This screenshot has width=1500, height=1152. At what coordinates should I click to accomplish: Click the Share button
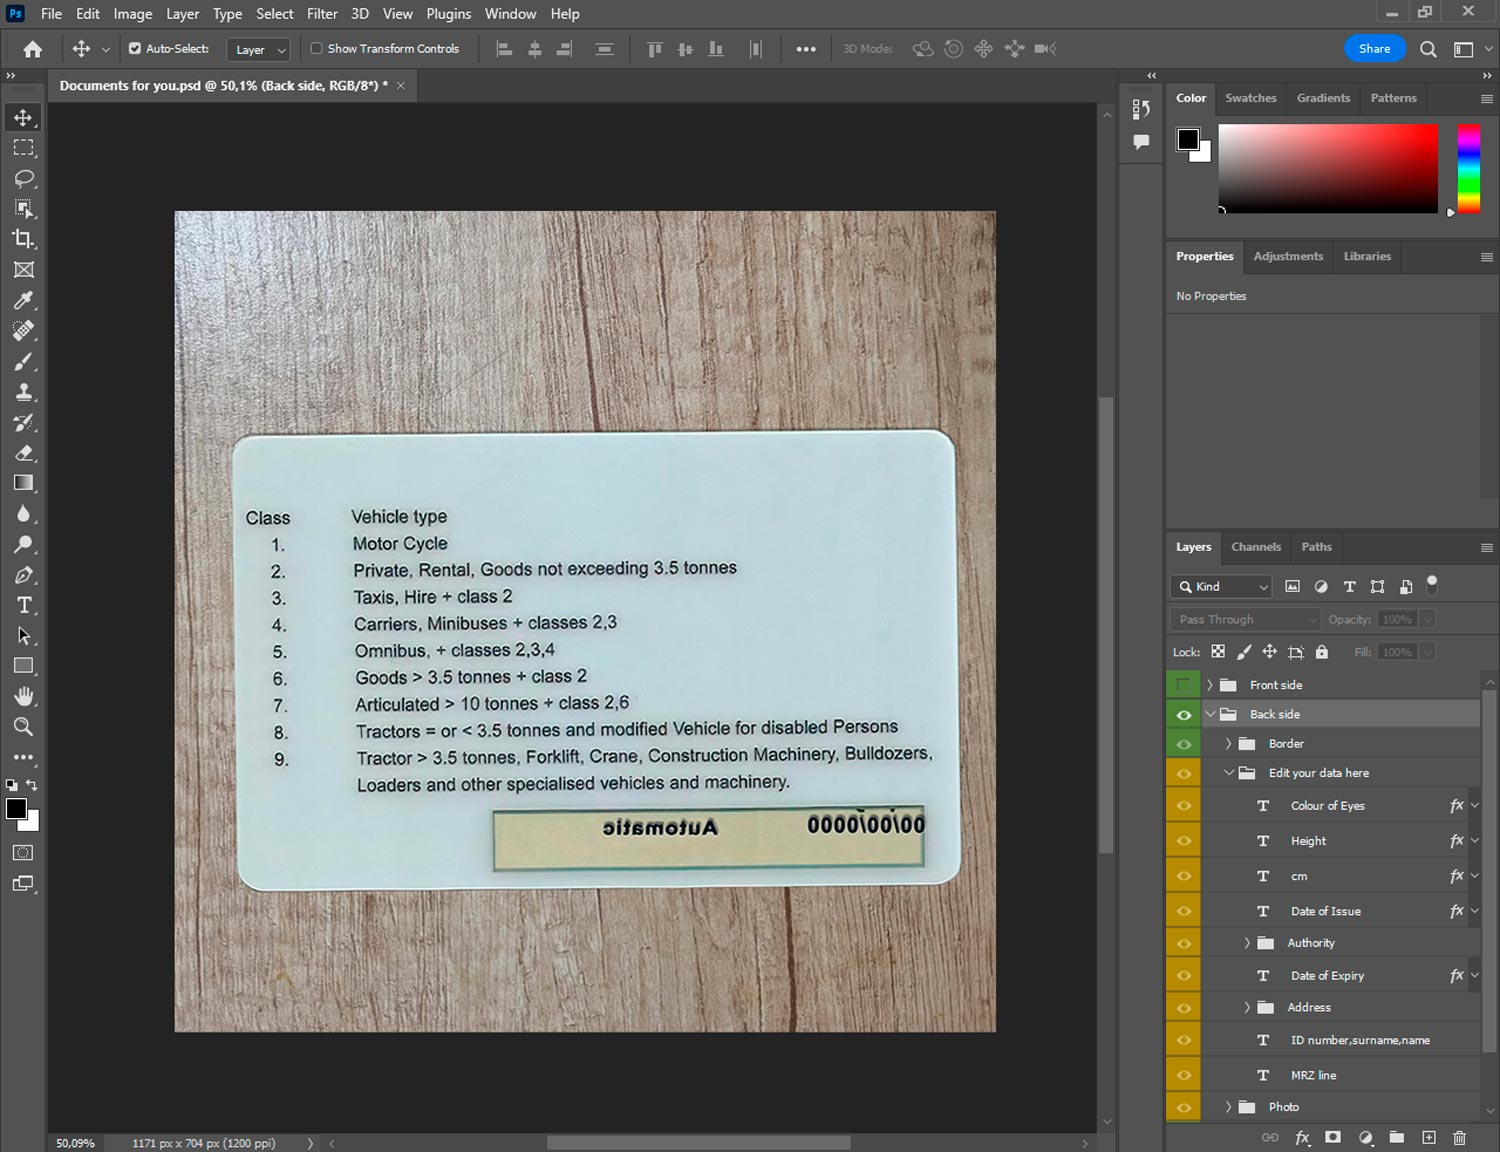pos(1374,48)
